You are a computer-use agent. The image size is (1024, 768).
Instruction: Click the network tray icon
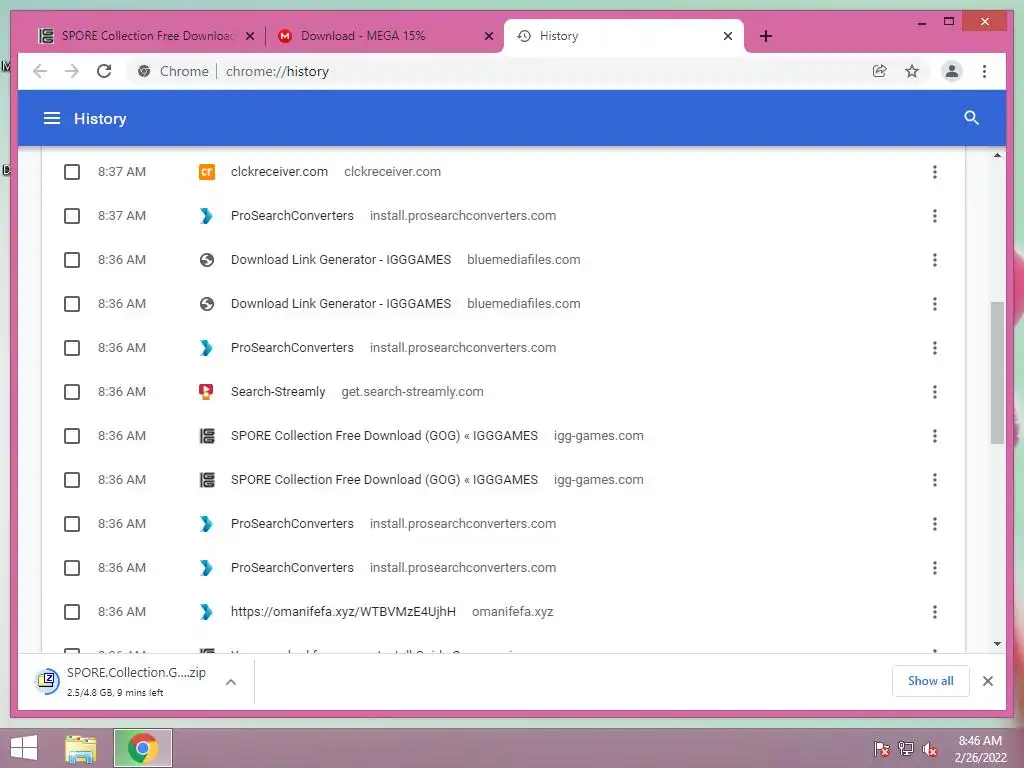pyautogui.click(x=905, y=749)
